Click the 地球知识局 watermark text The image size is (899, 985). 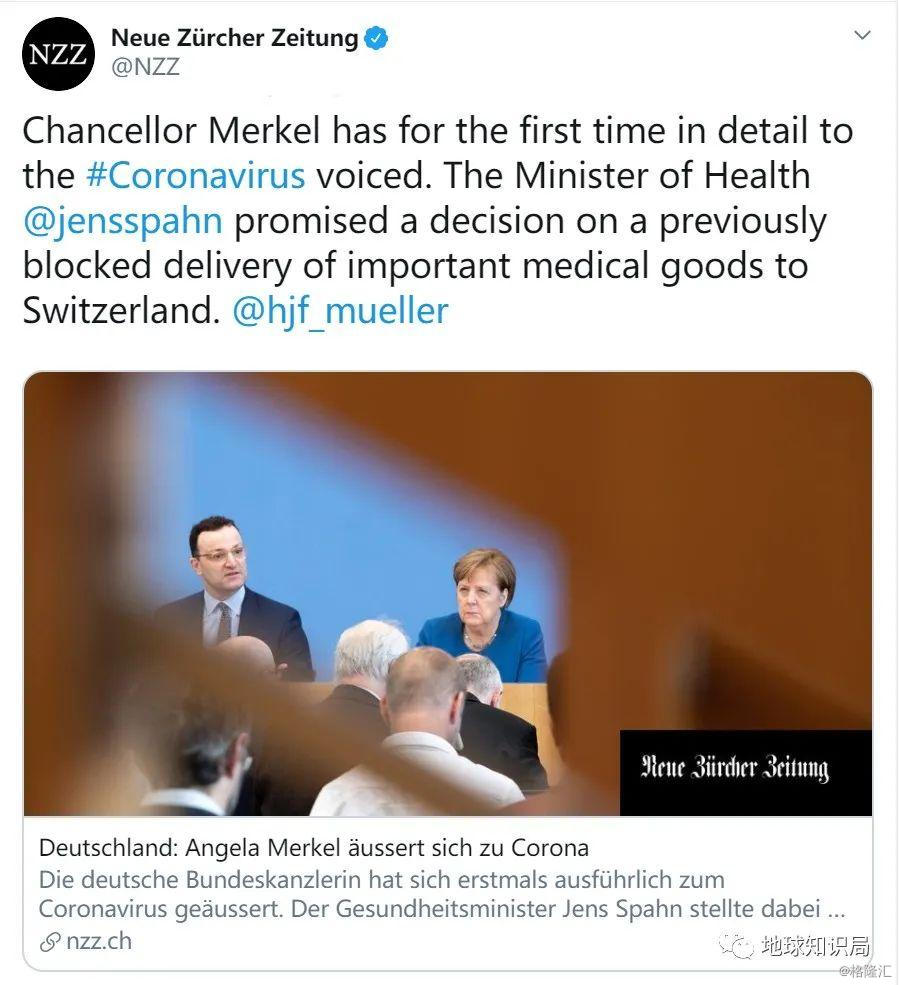[x=815, y=945]
